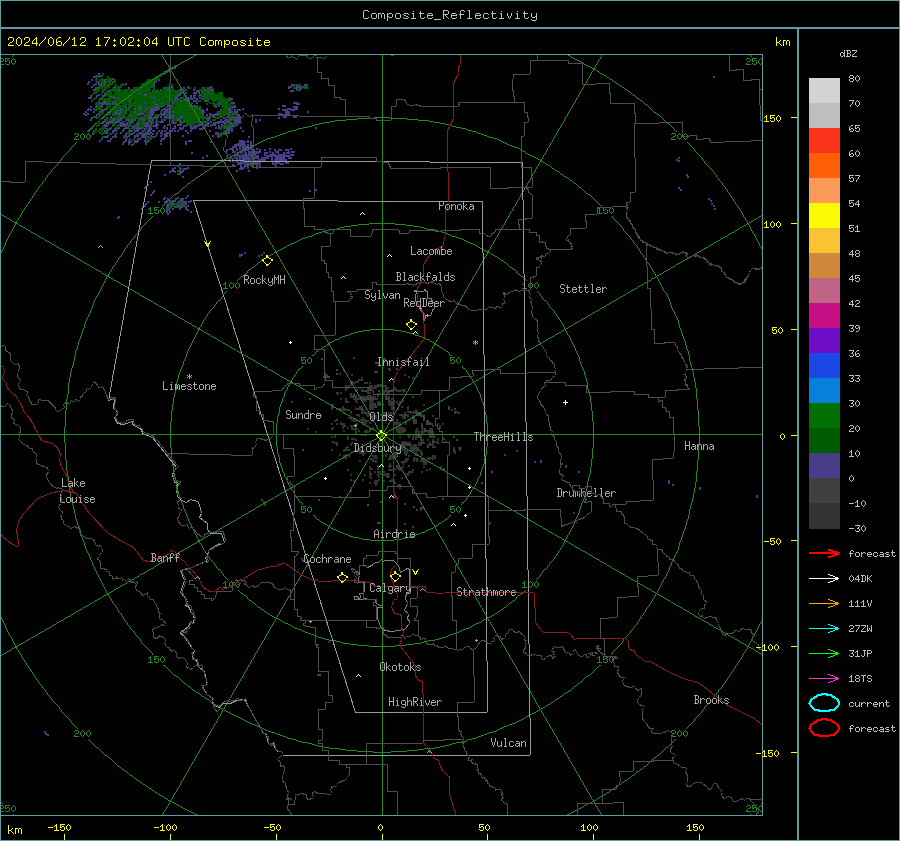Click the dBZ legend heading

848,54
